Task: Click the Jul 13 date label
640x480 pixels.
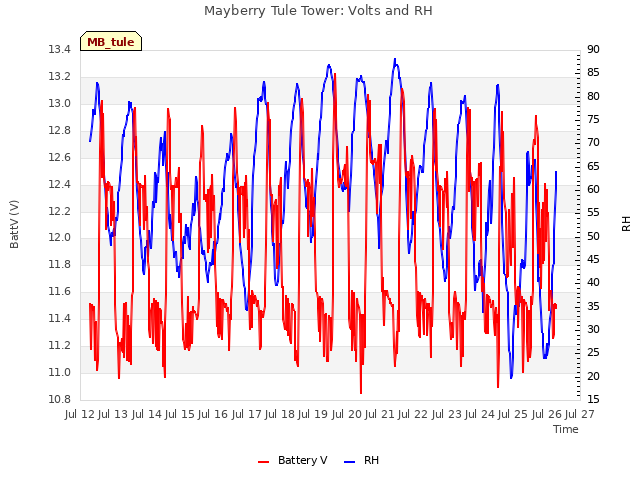Action: click(x=113, y=415)
